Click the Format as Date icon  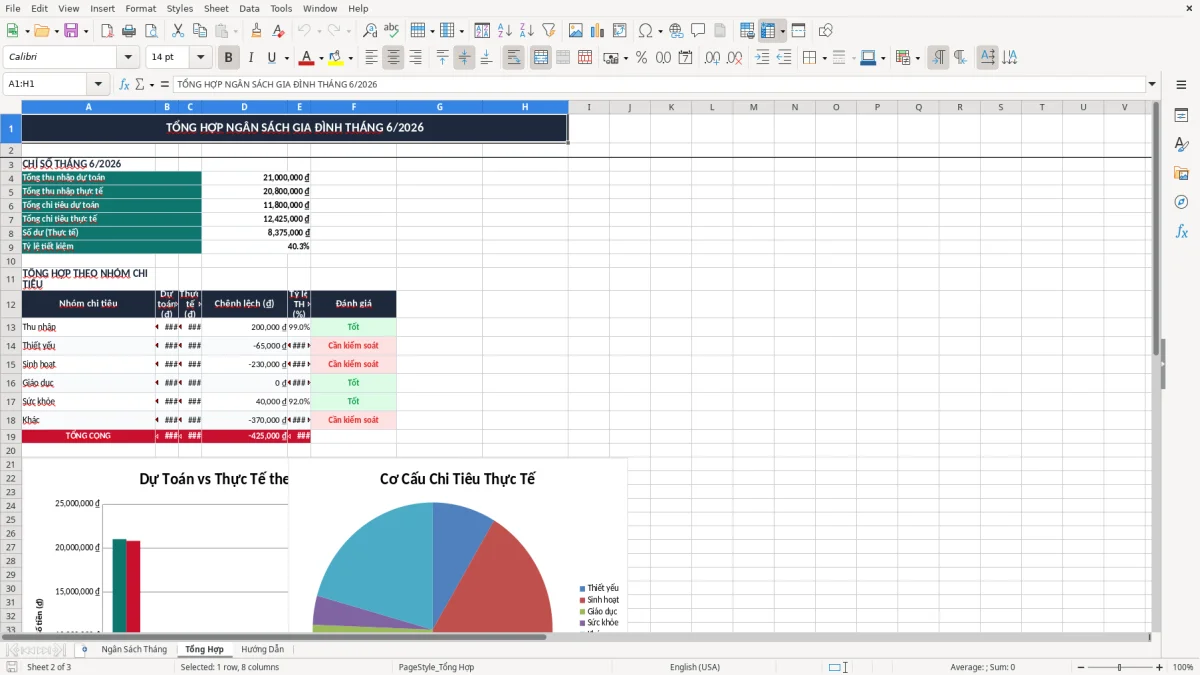click(685, 58)
